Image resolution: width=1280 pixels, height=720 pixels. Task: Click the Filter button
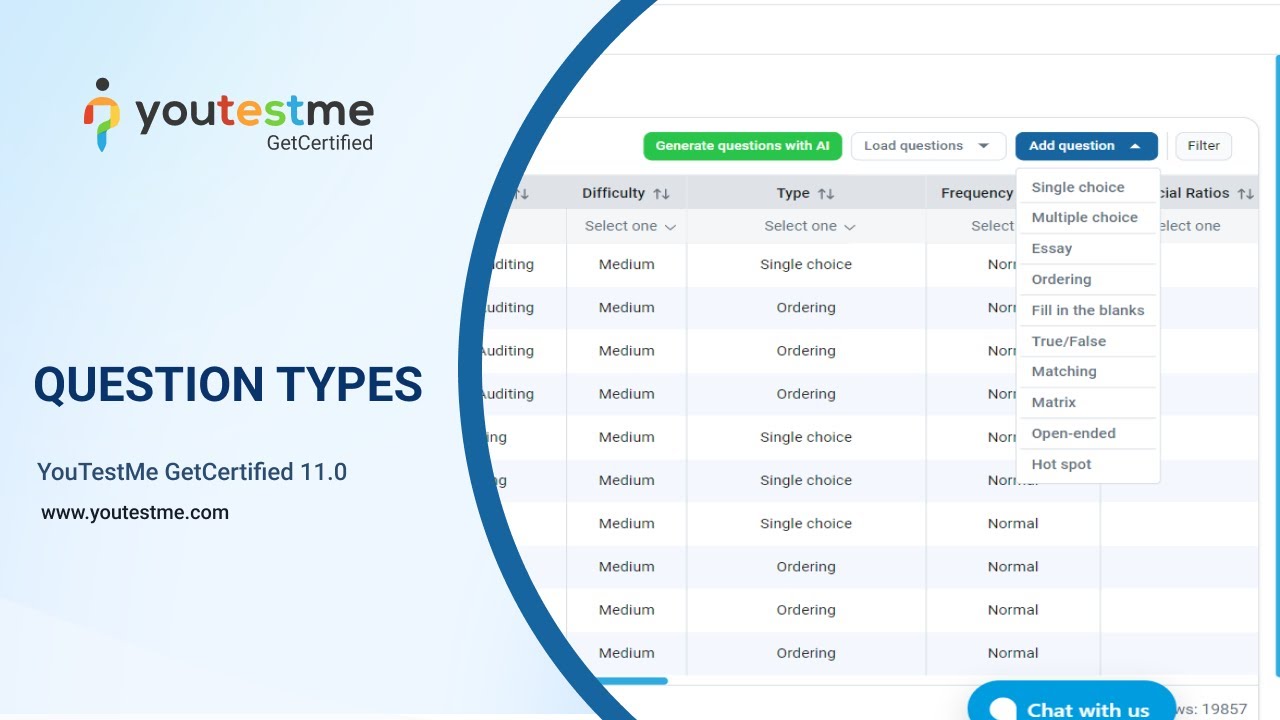pyautogui.click(x=1203, y=146)
